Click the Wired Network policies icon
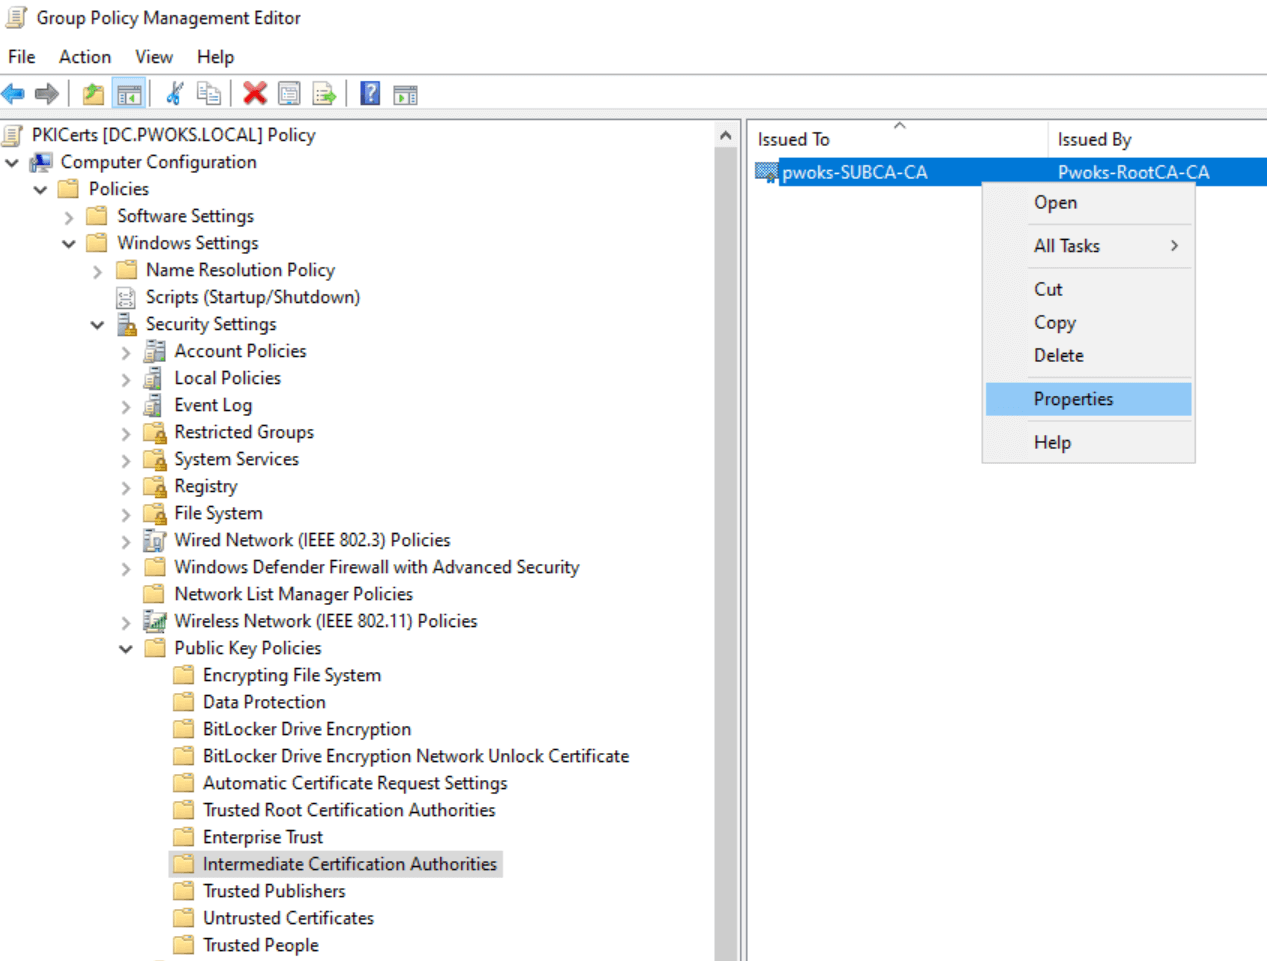Viewport: 1267px width, 961px height. coord(154,540)
